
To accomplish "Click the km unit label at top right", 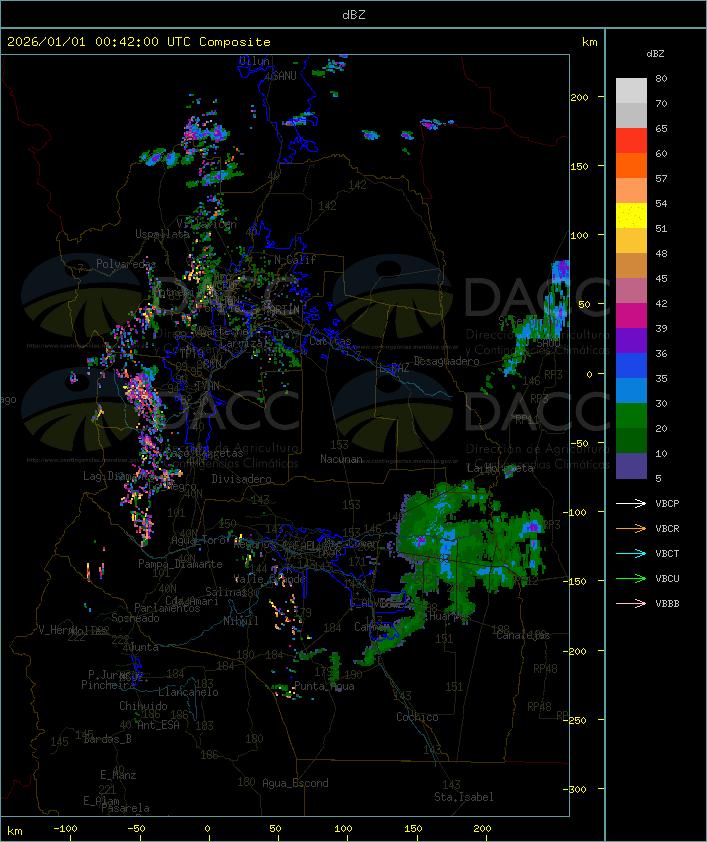I will click(x=589, y=42).
